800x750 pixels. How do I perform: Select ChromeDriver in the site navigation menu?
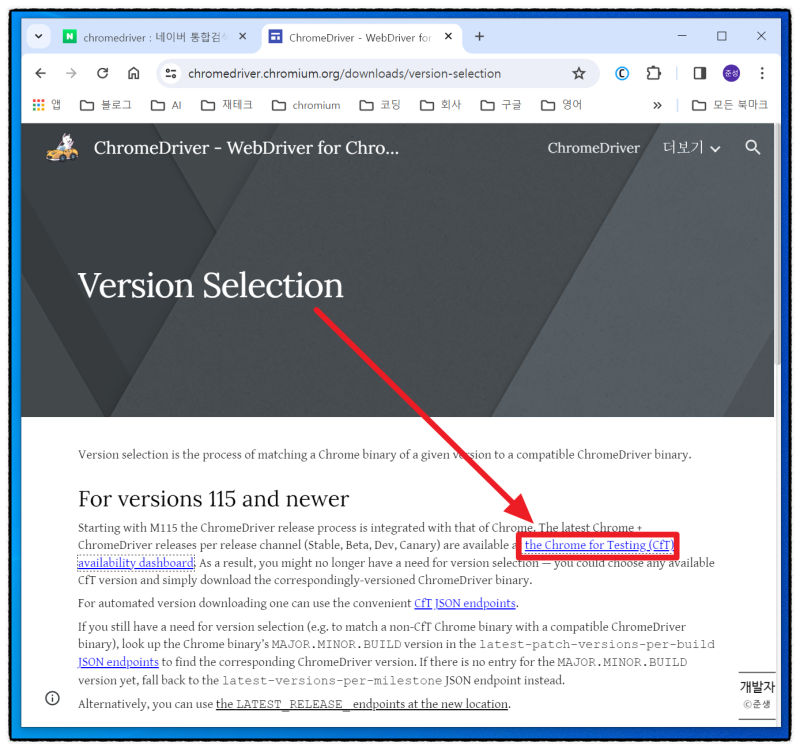pos(593,148)
